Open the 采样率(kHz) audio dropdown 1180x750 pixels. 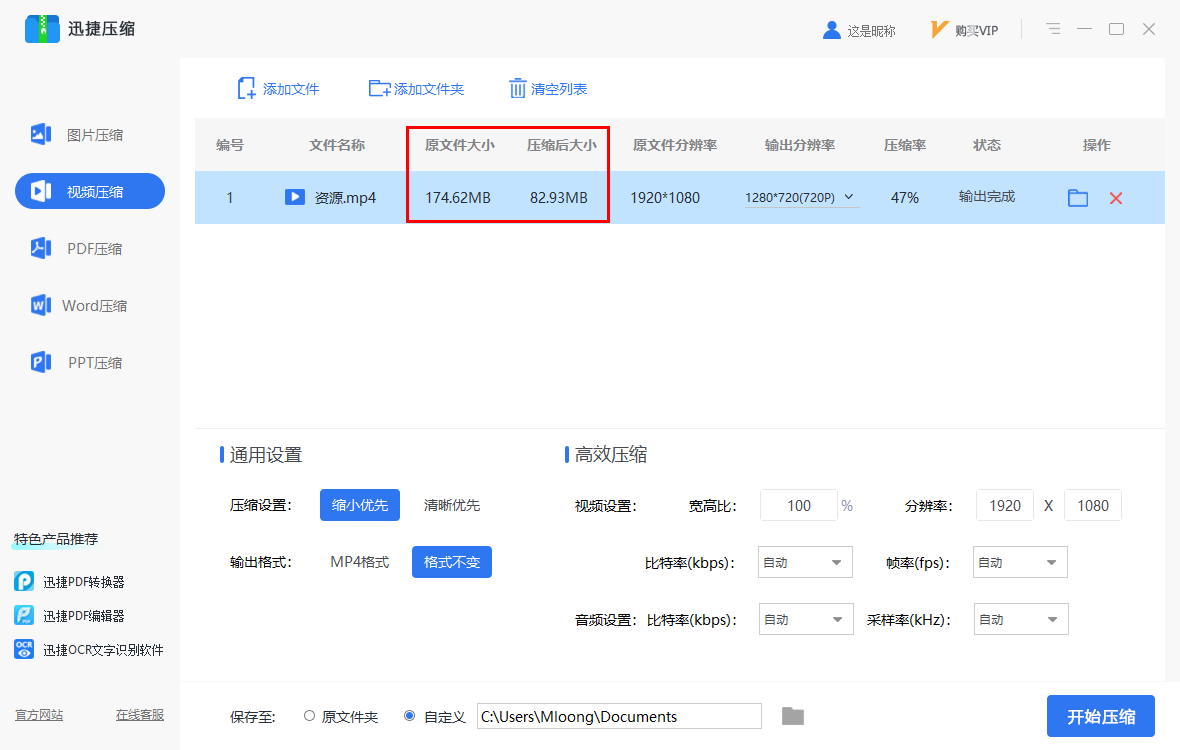1020,619
